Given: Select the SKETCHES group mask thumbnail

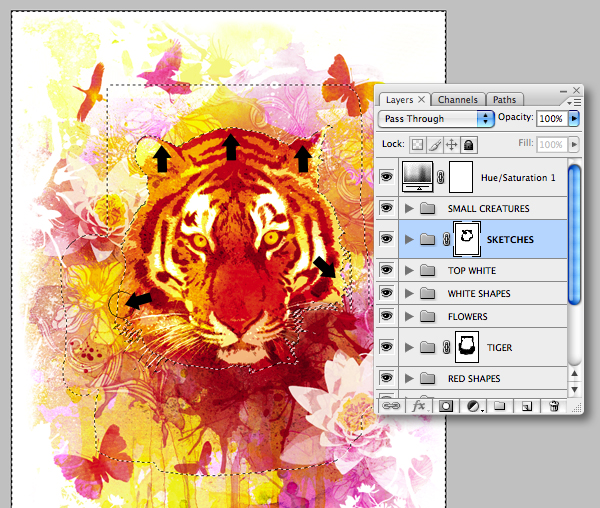Looking at the screenshot, I should (x=467, y=239).
